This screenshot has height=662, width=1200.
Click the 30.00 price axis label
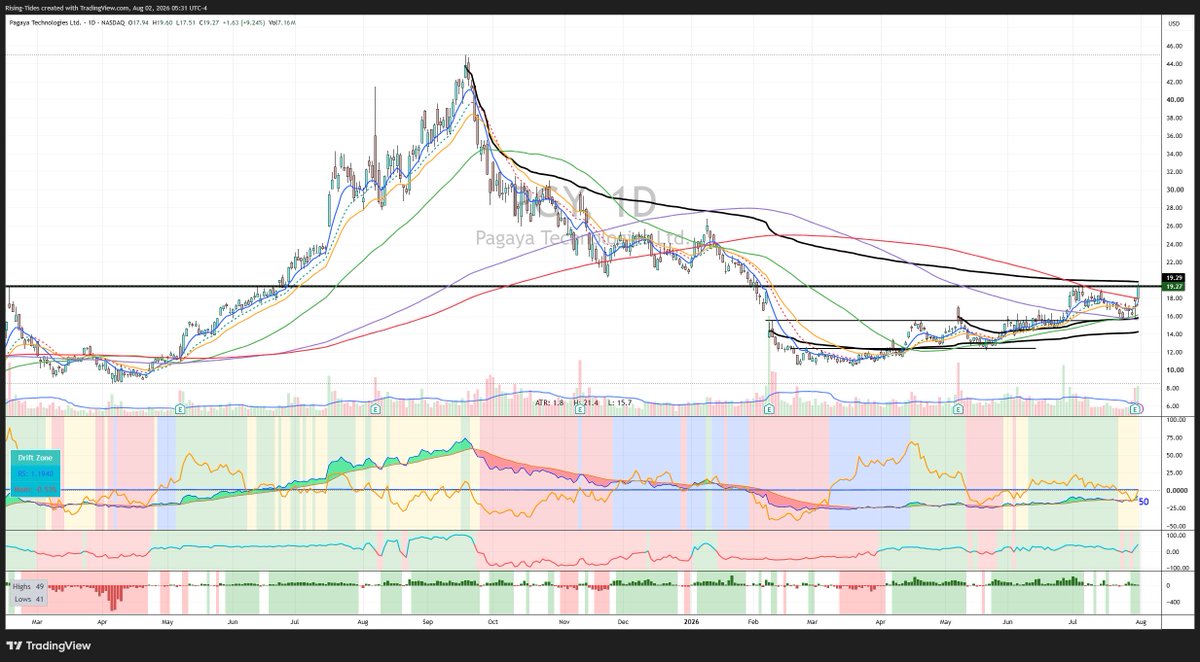click(1173, 190)
